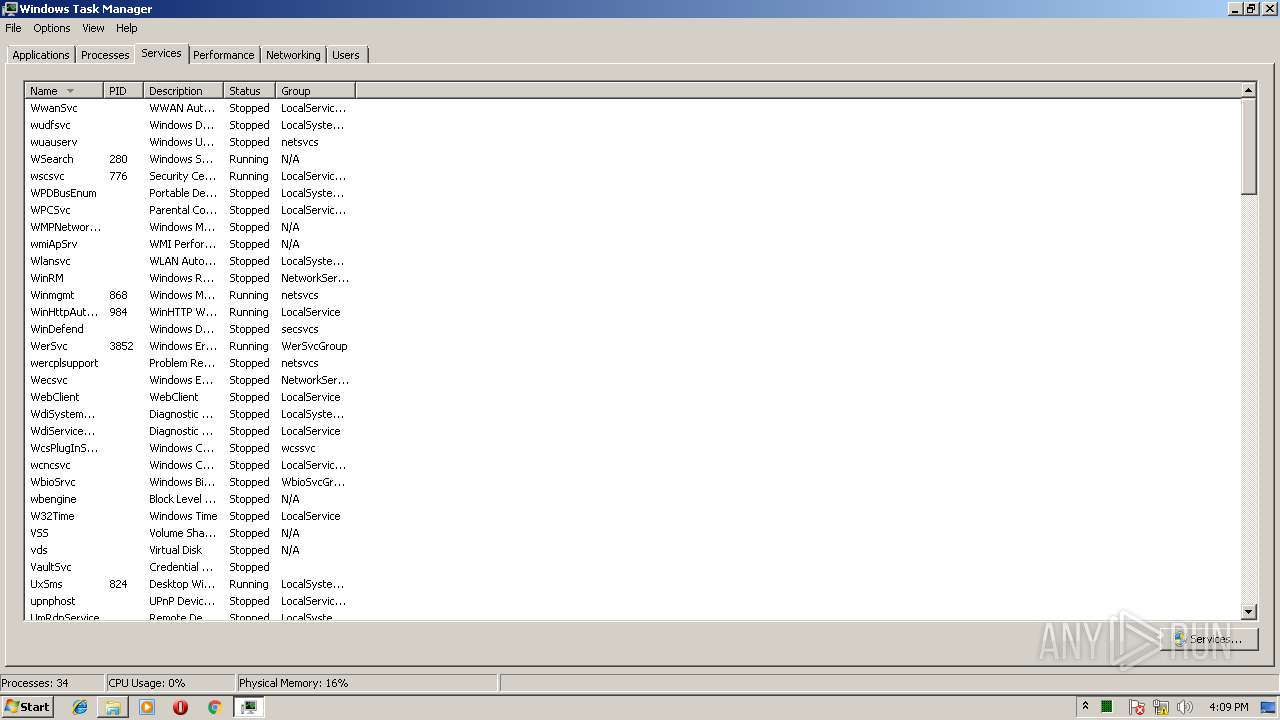Open the File menu
1280x720 pixels.
pyautogui.click(x=13, y=28)
